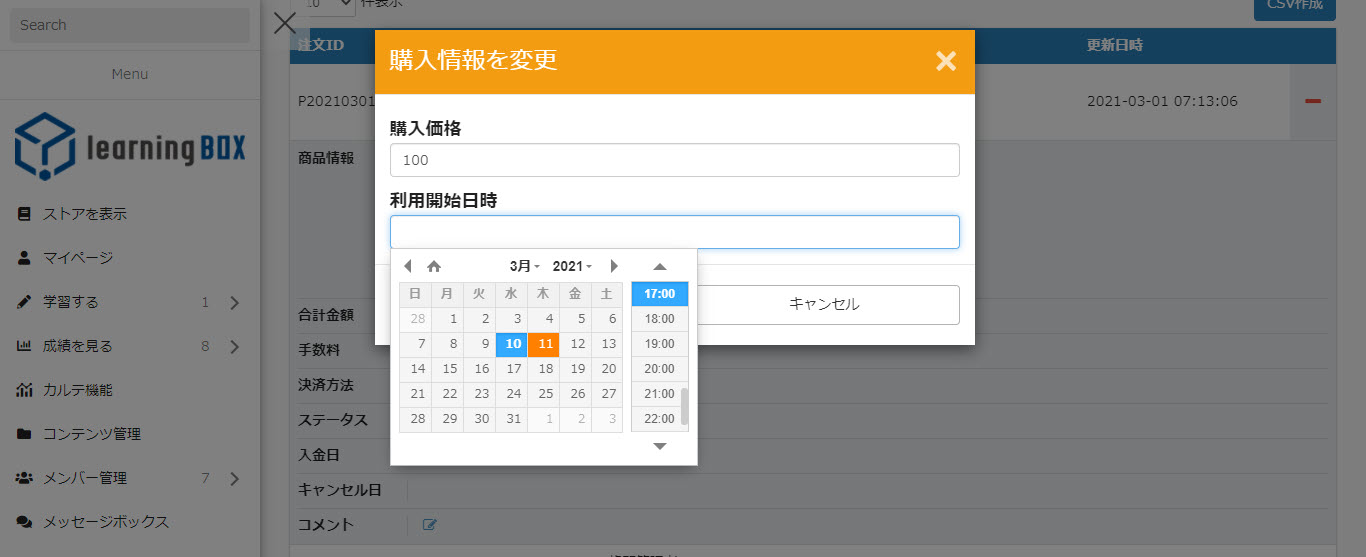The image size is (1366, 557).
Task: Open ストアを表示 in sidebar
Action: [x=84, y=214]
